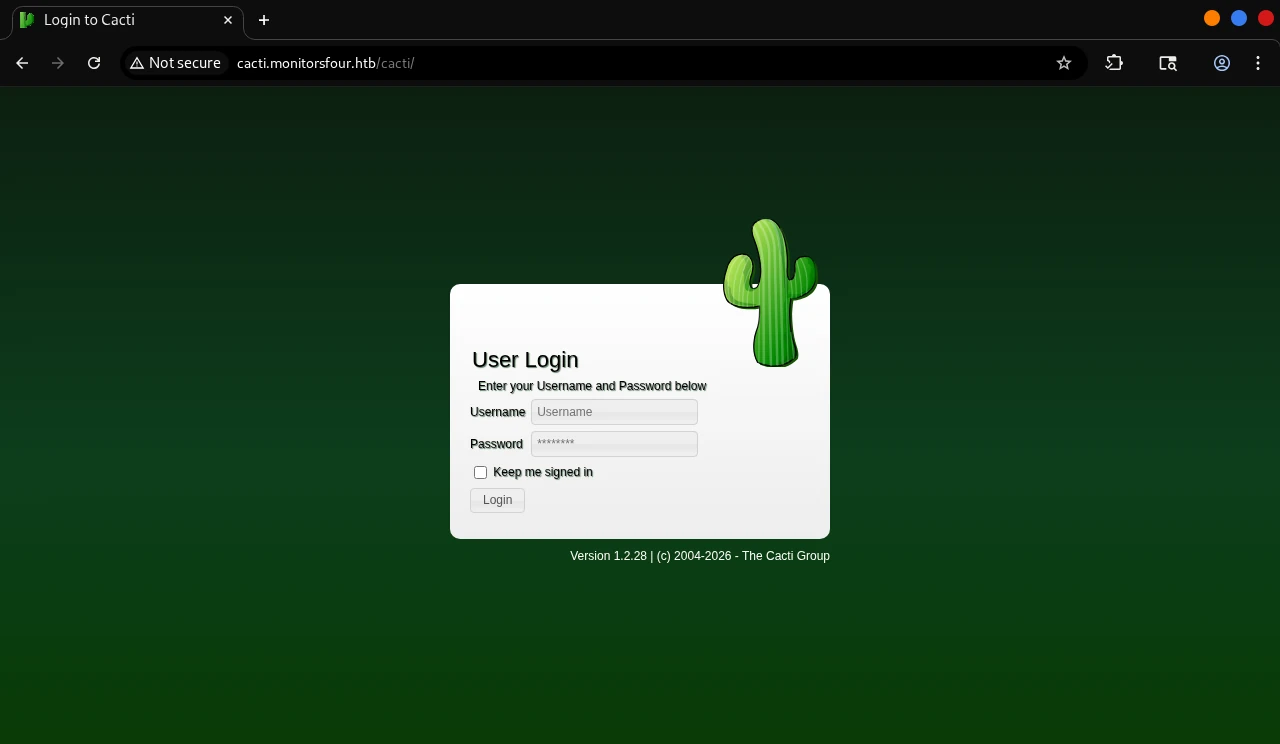
Task: Open the Extensions puzzle icon
Action: 1114,63
